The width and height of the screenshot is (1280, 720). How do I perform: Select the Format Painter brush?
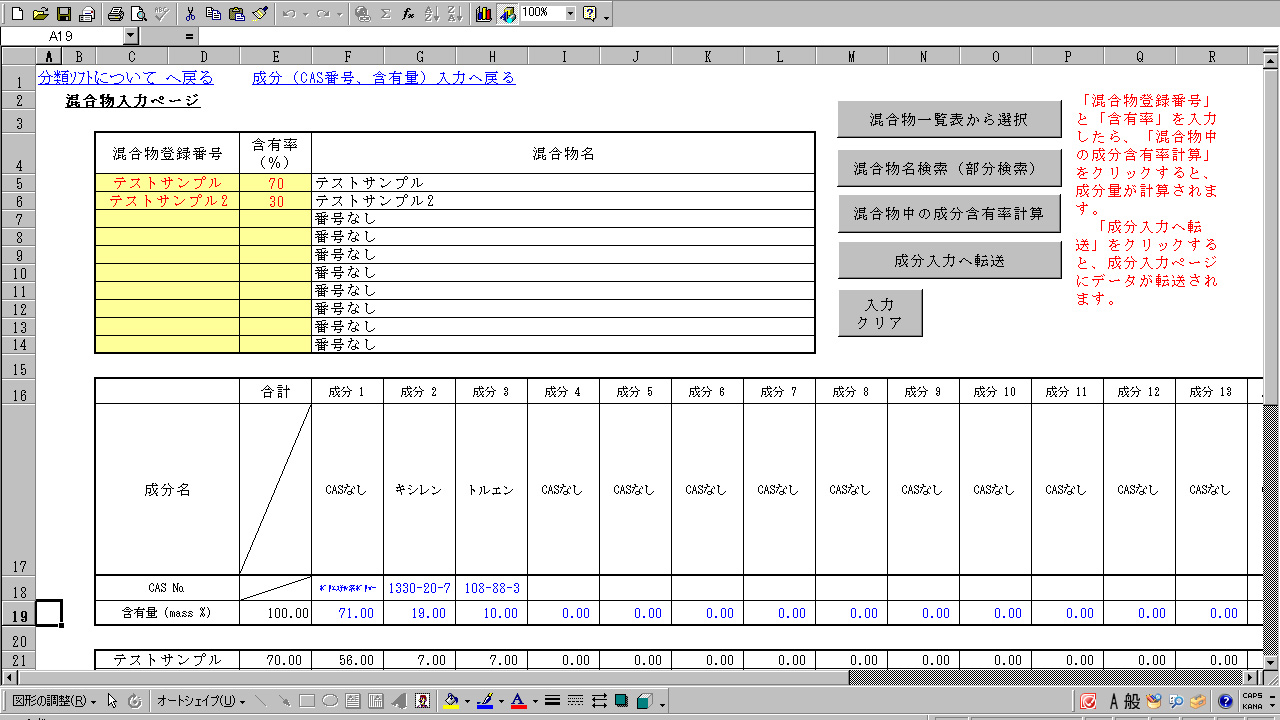[259, 14]
